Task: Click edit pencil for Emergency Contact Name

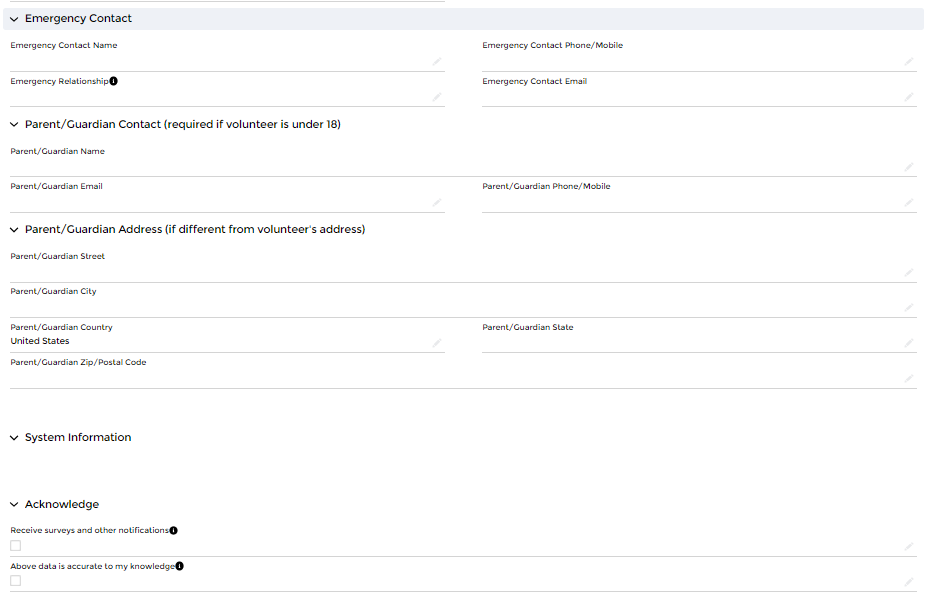Action: 437,62
